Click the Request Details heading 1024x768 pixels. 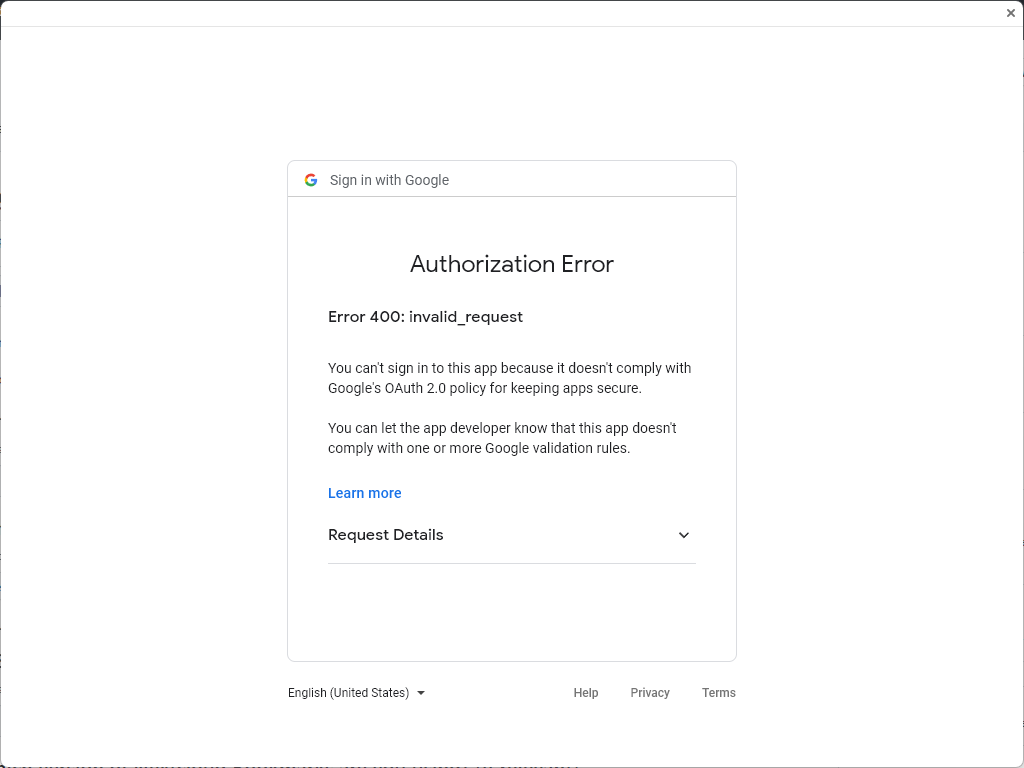coord(385,535)
